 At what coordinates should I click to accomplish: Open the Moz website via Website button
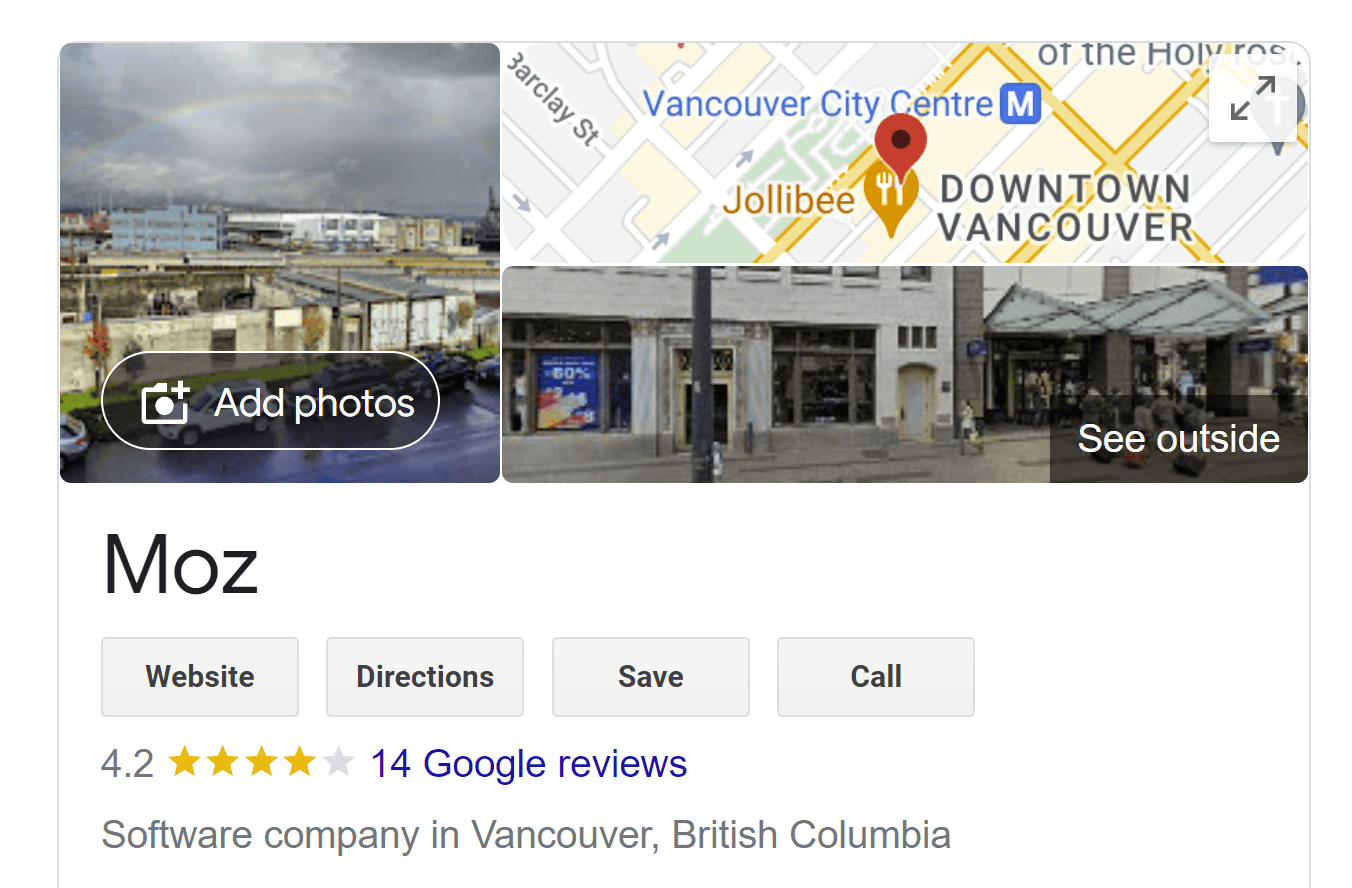(200, 677)
